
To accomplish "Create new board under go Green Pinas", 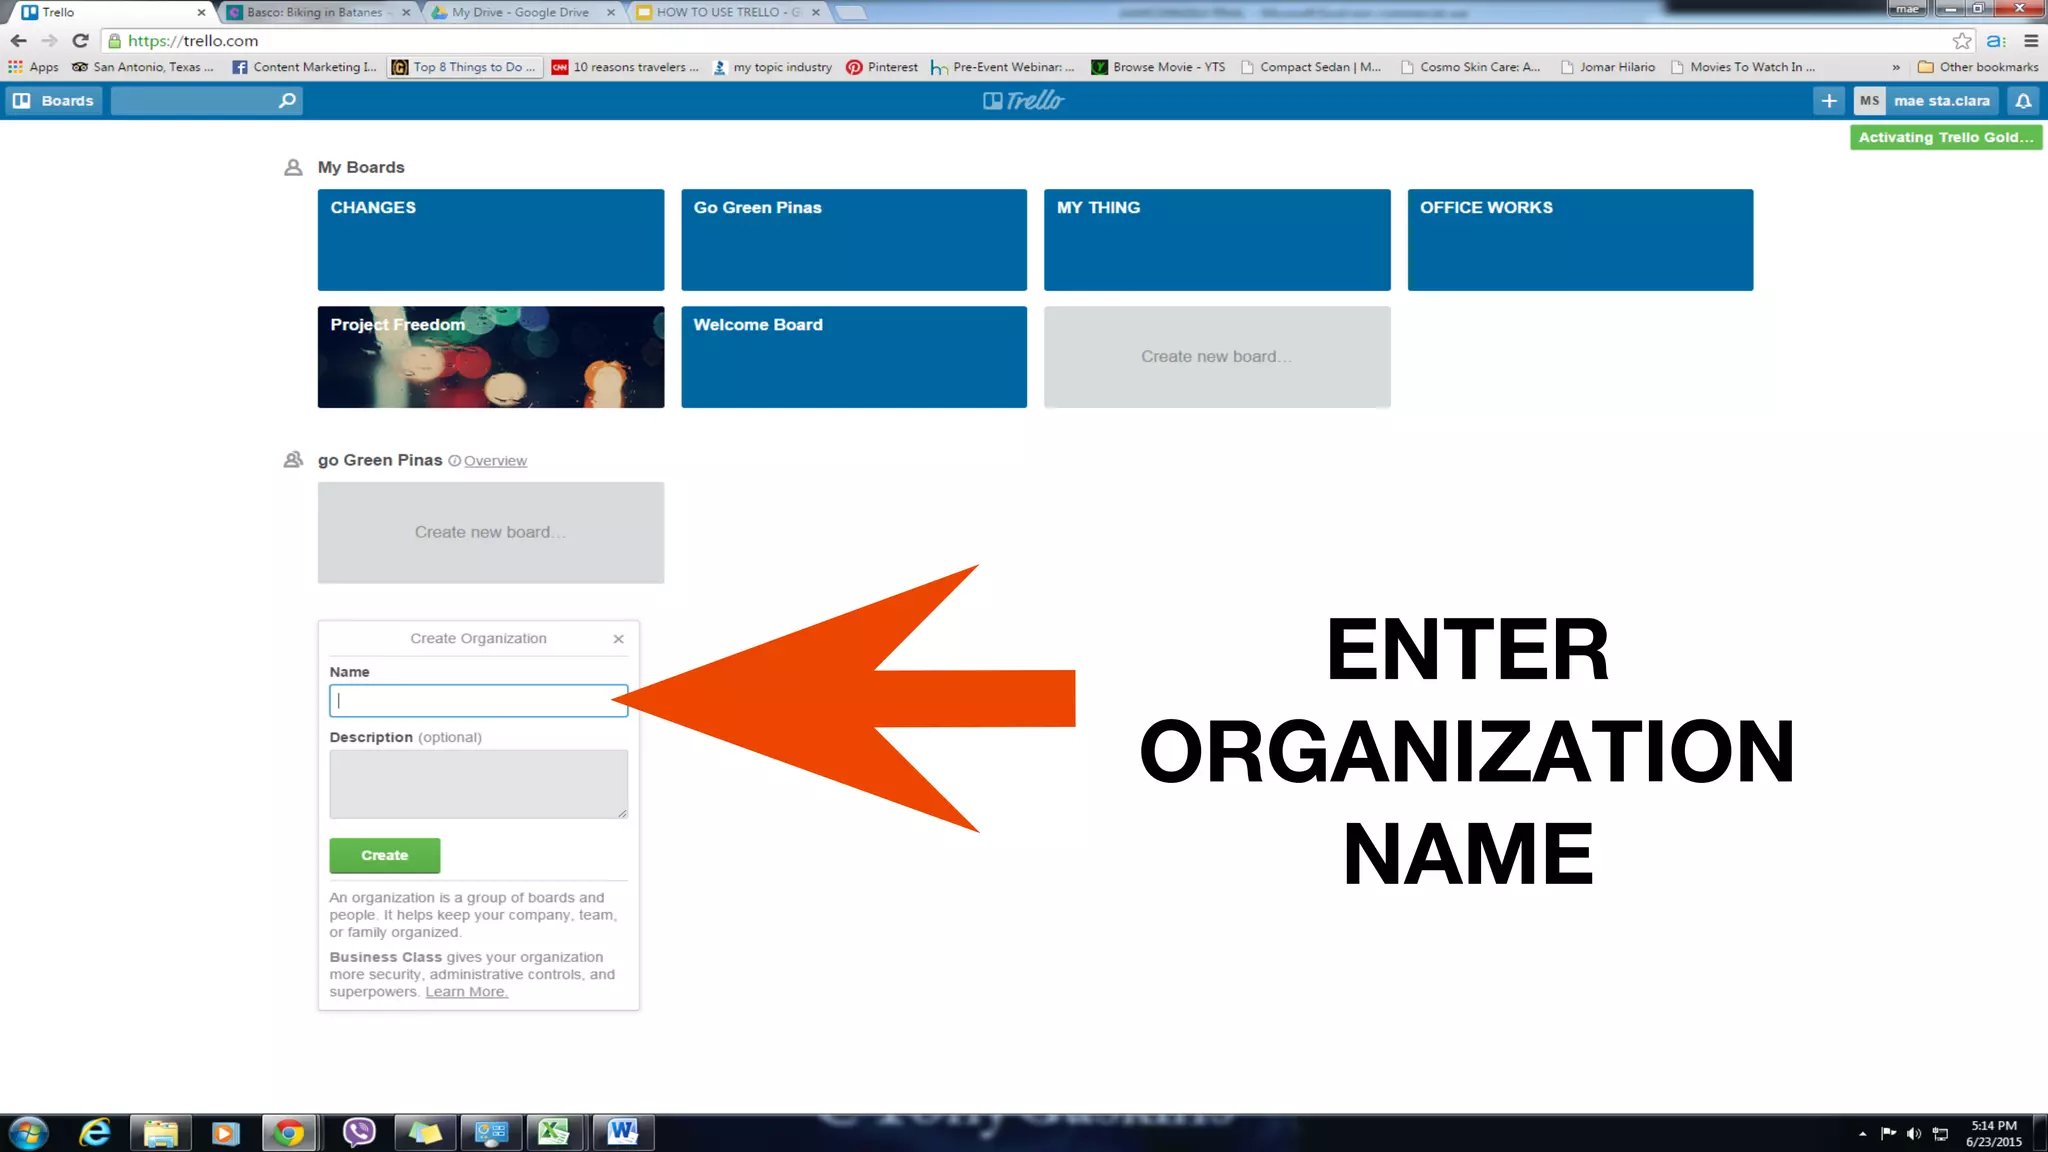I will point(490,533).
